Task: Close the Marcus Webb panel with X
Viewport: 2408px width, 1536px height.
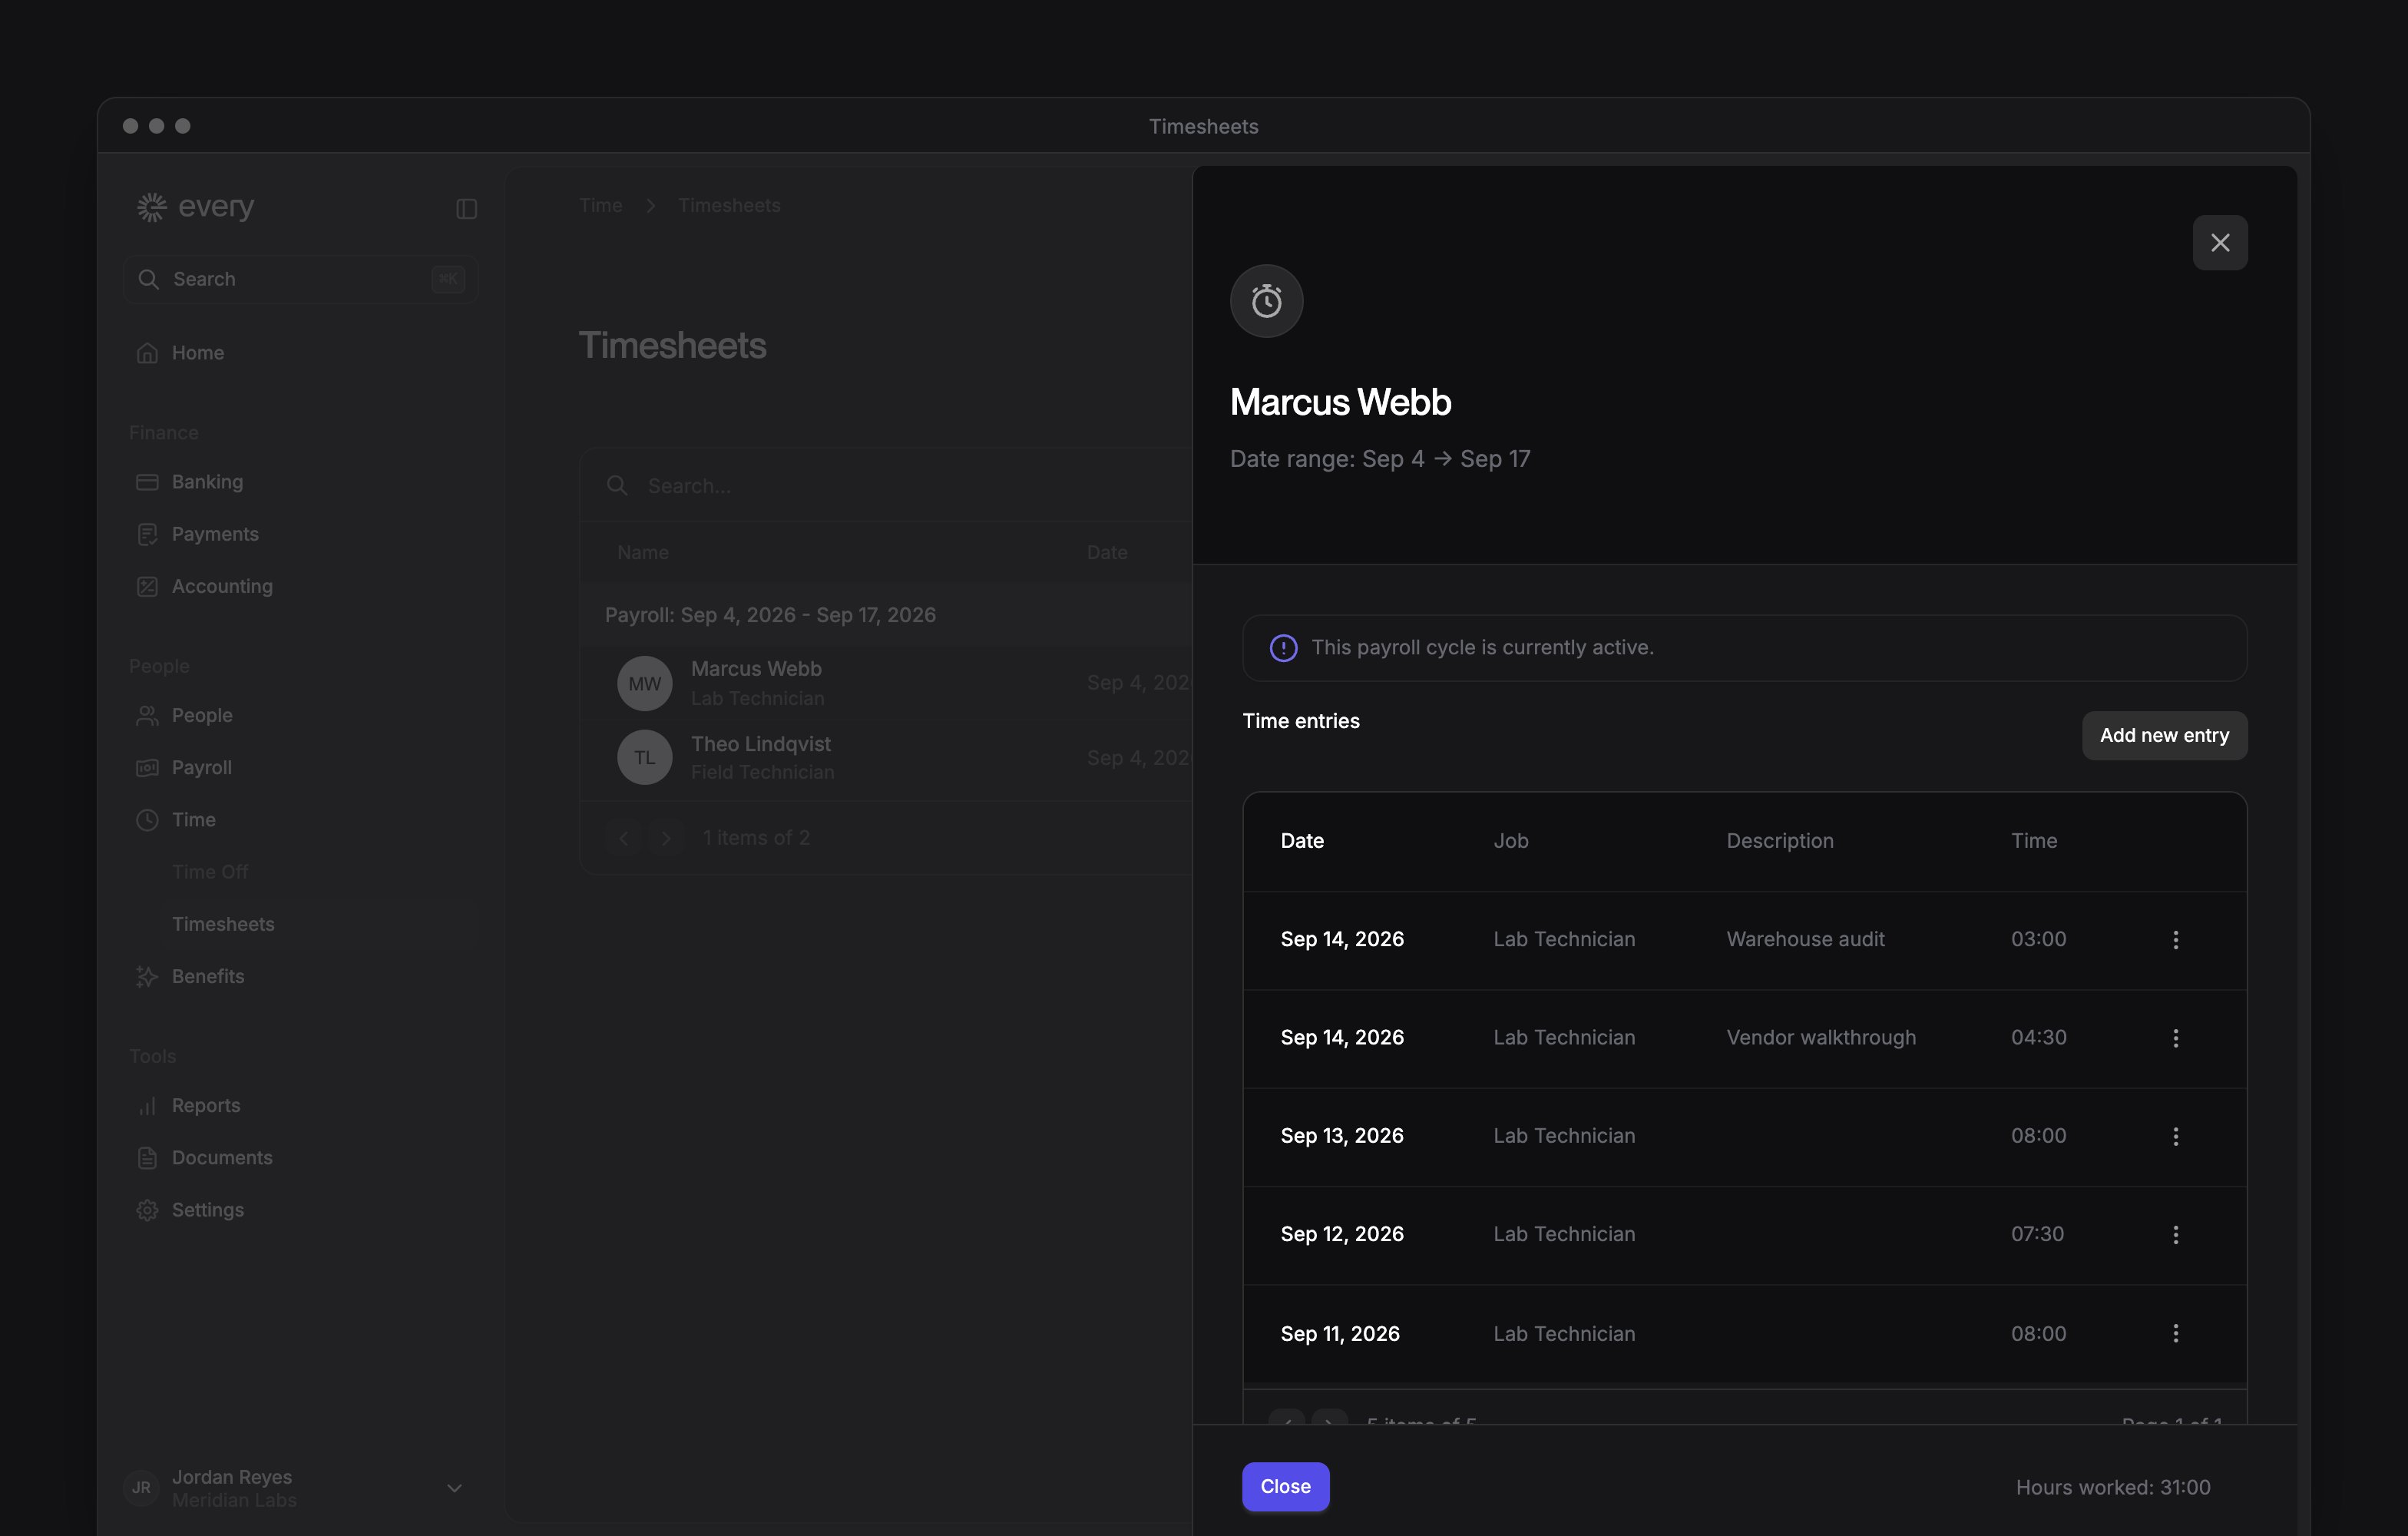Action: [x=2219, y=243]
